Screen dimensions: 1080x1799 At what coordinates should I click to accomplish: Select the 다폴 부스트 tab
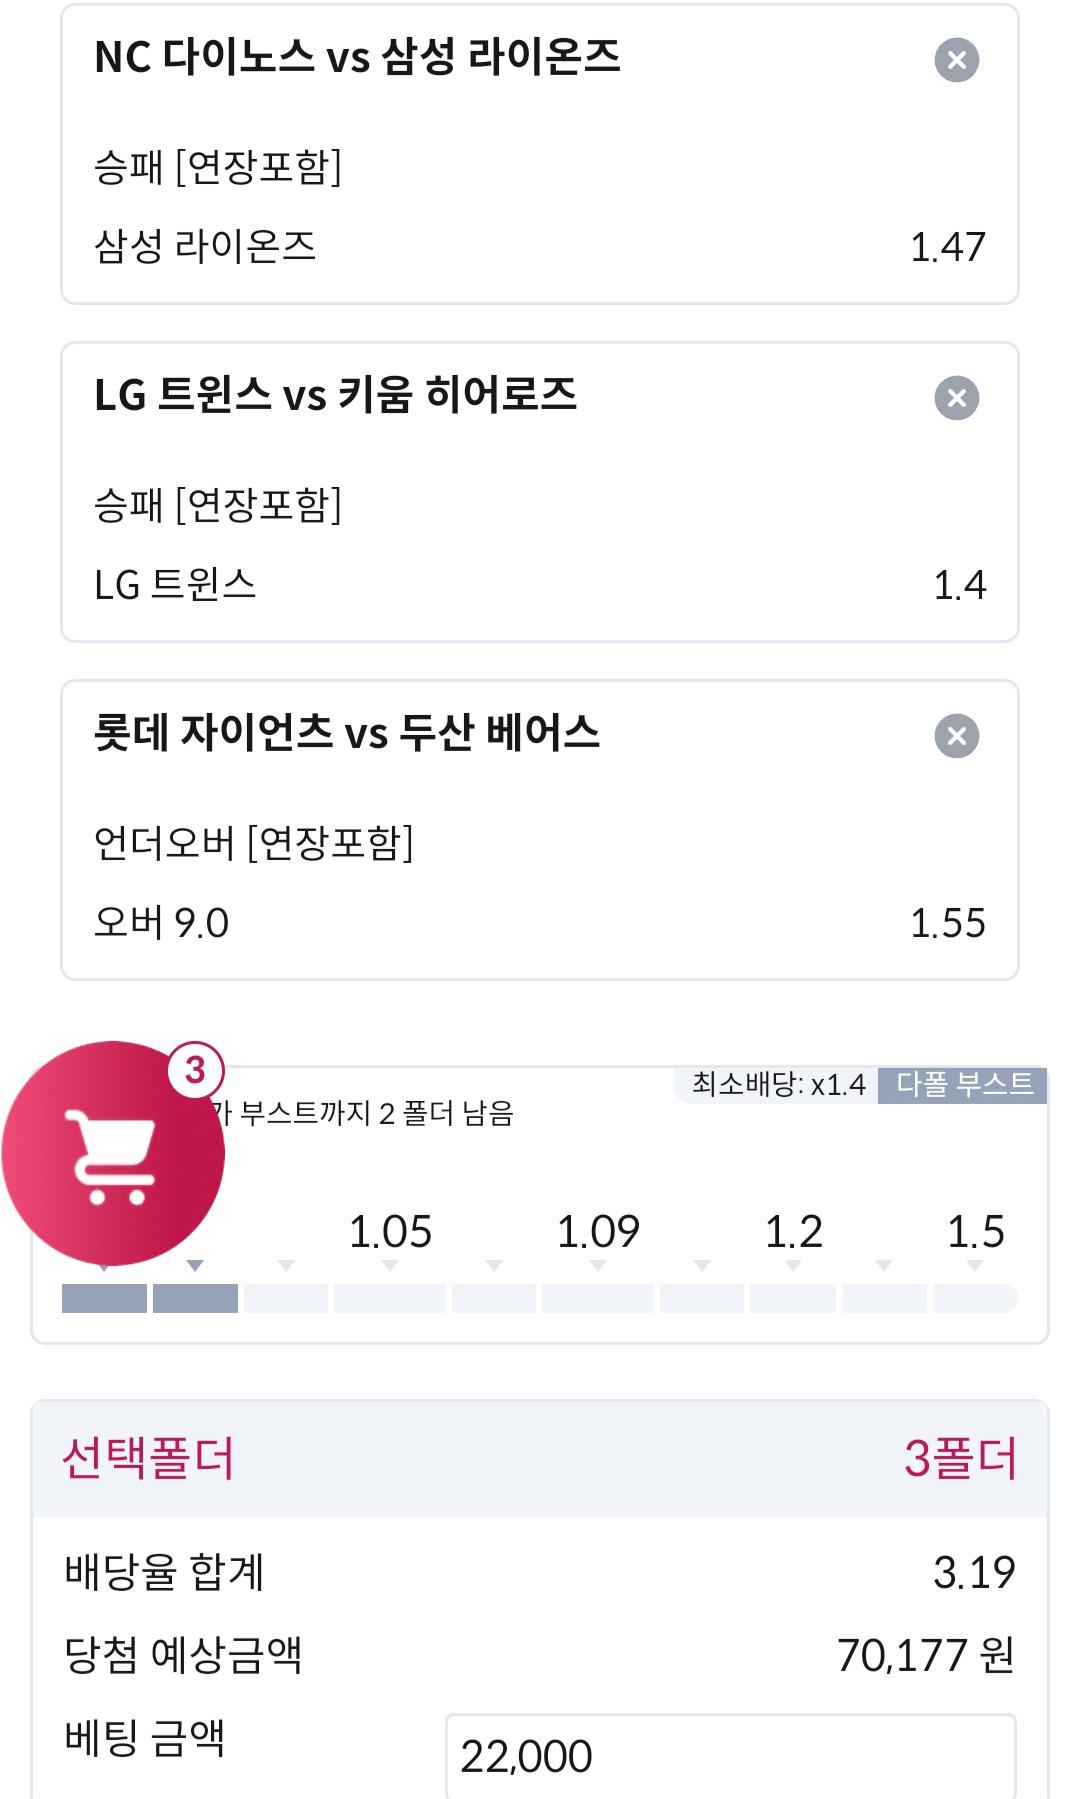pos(963,1085)
